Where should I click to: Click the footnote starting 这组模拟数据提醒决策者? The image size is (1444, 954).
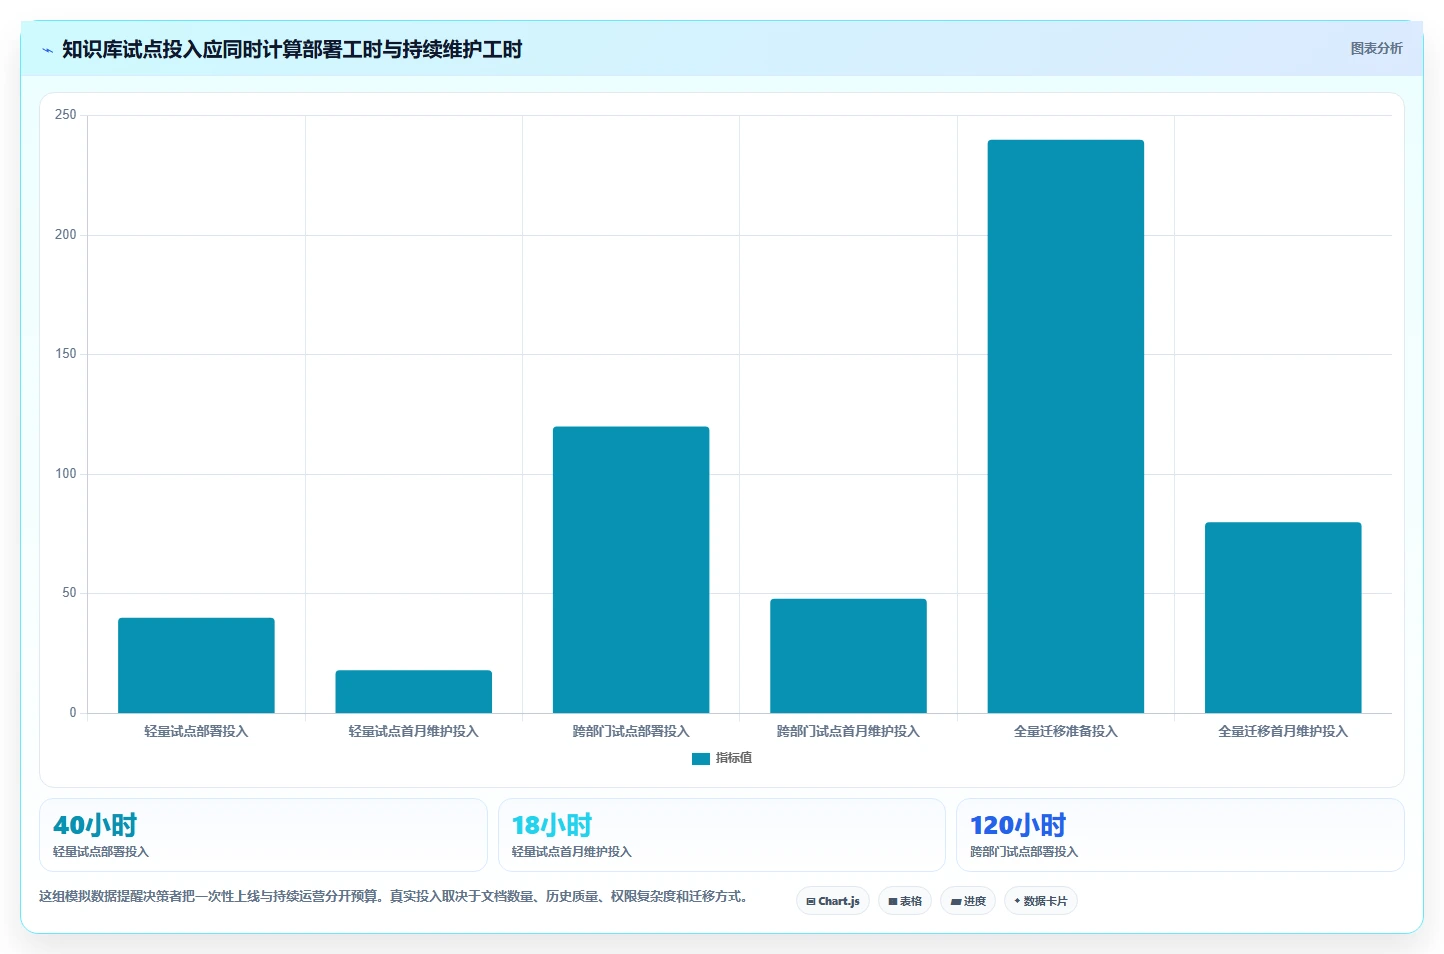pos(394,896)
